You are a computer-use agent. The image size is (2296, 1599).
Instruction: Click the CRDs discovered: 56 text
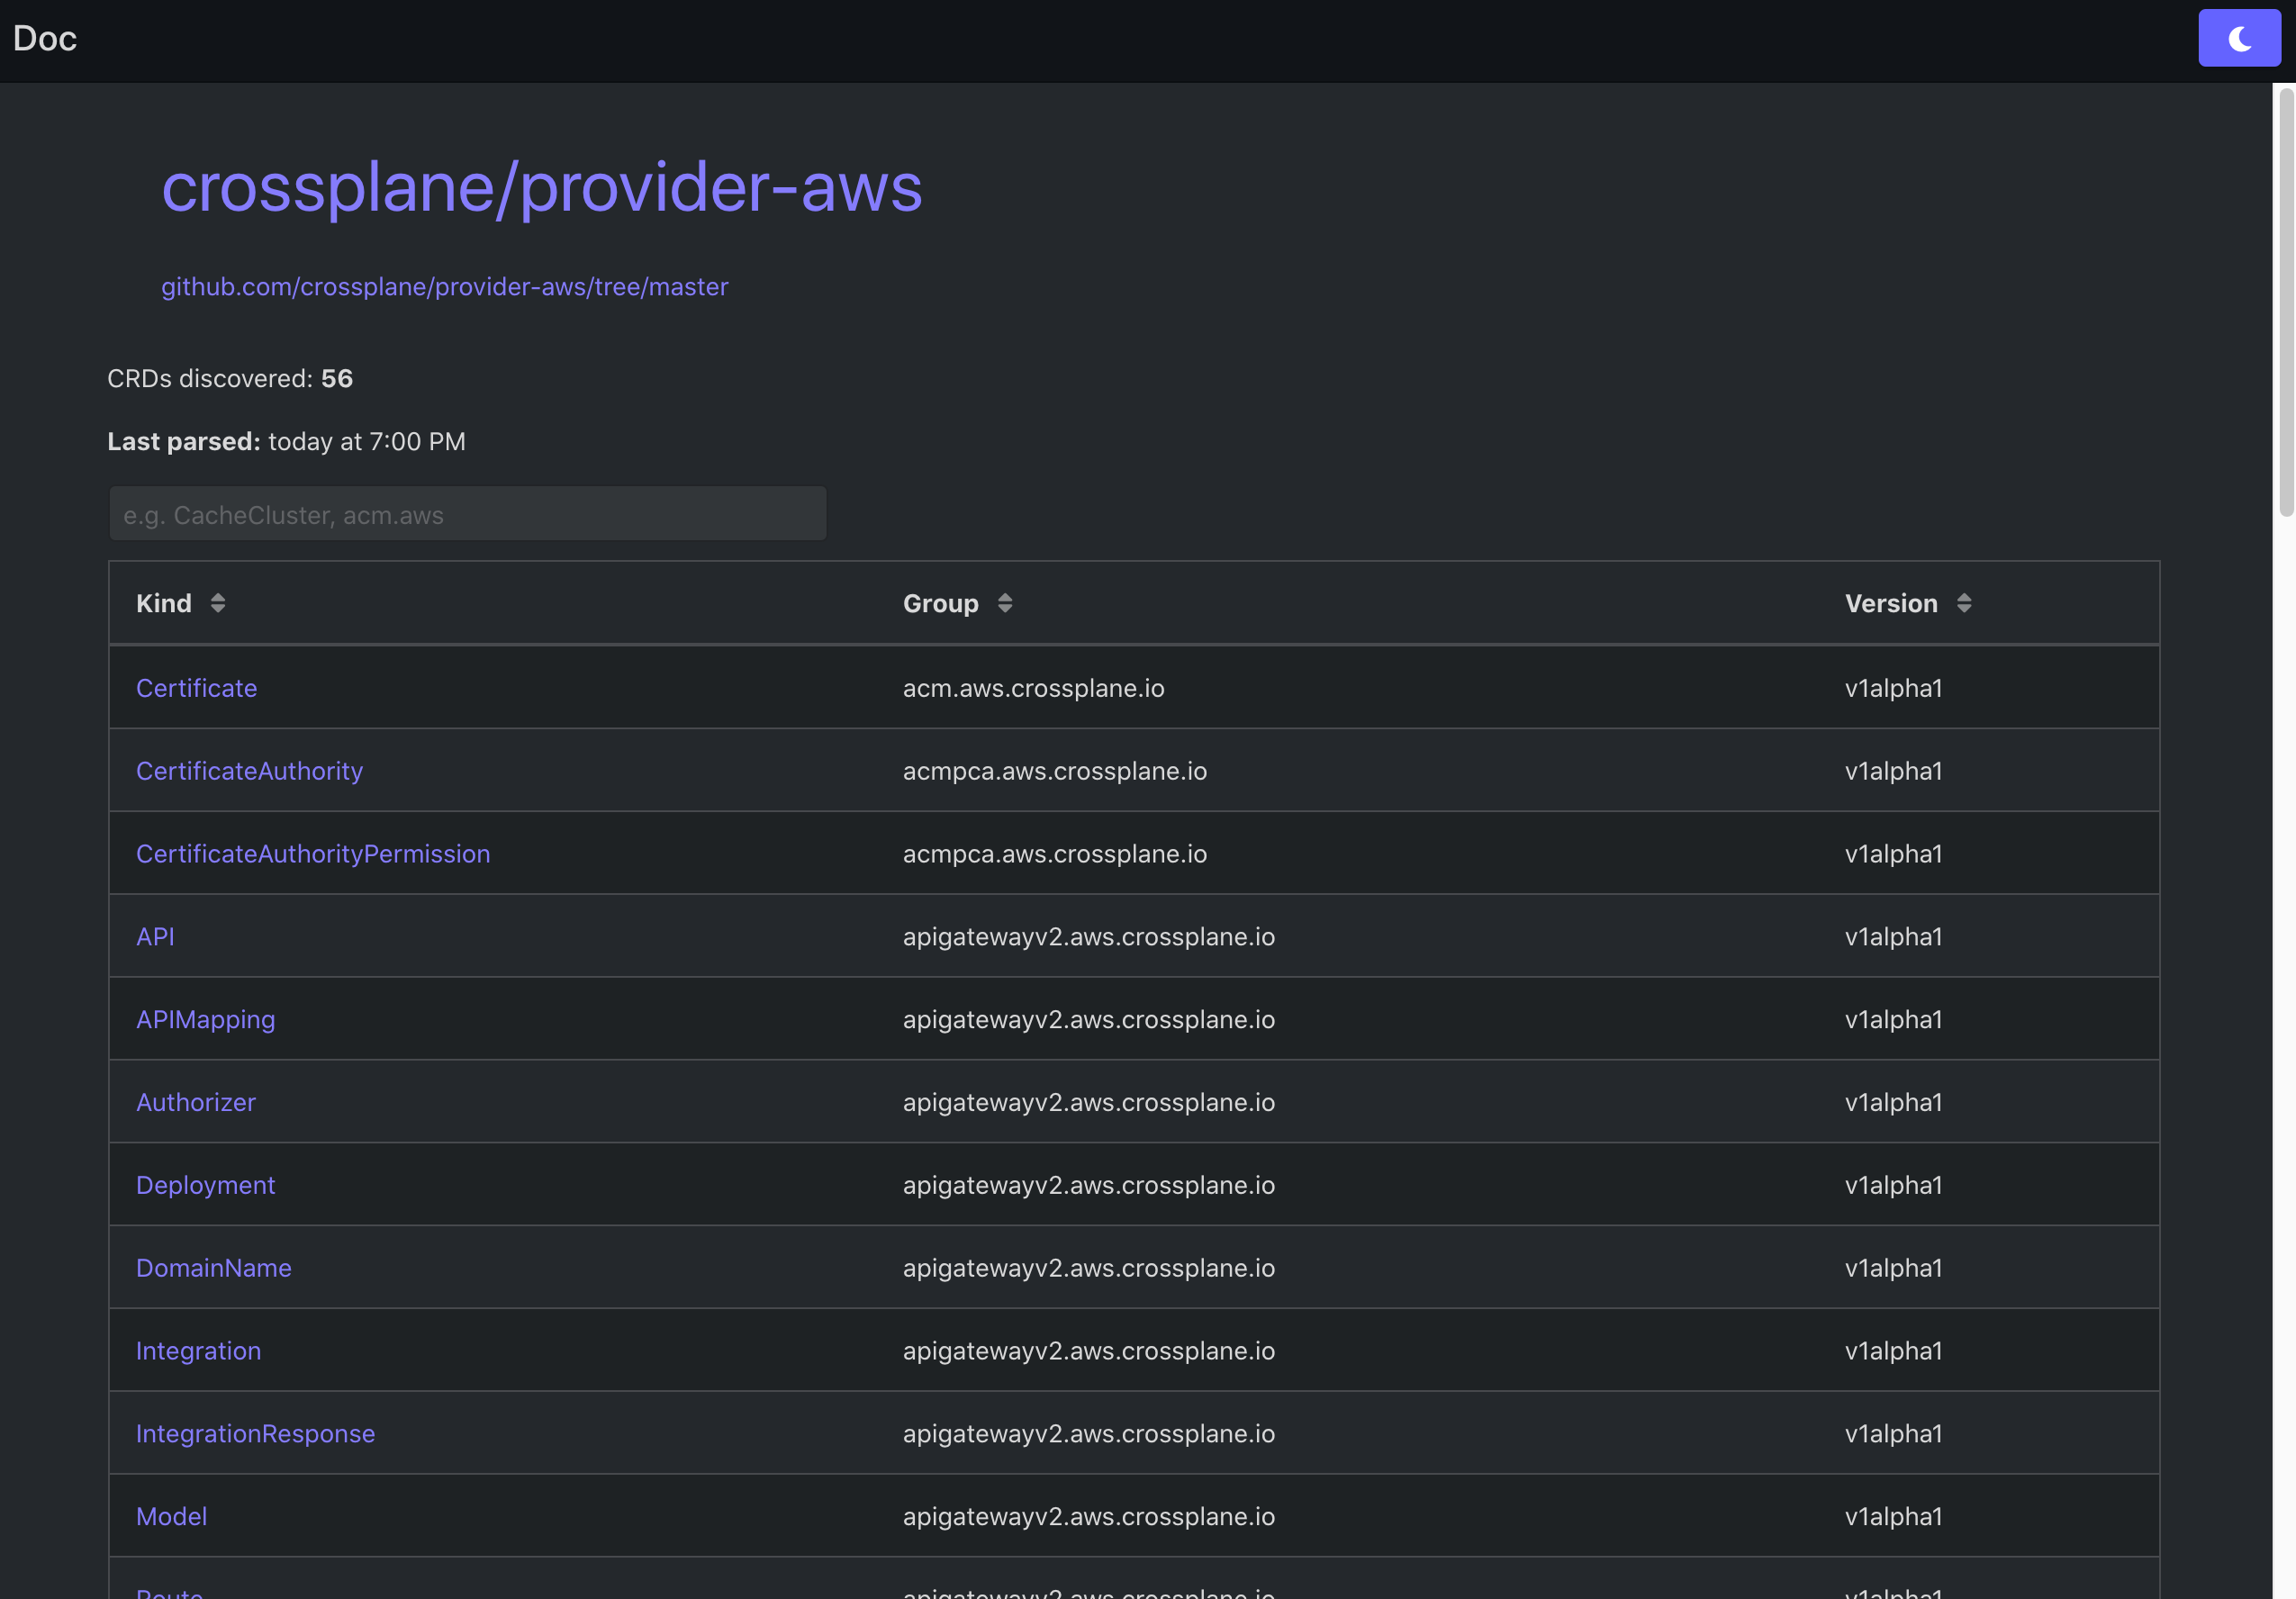230,379
